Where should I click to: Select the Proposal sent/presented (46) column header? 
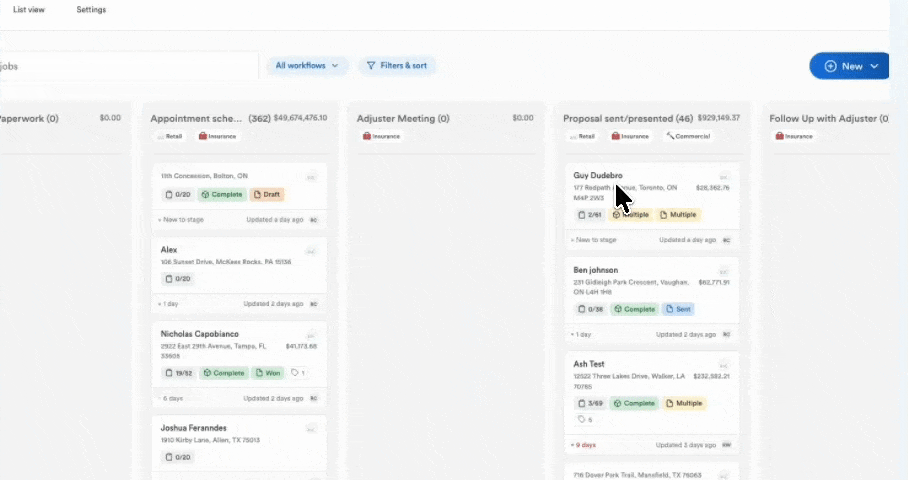pyautogui.click(x=628, y=118)
